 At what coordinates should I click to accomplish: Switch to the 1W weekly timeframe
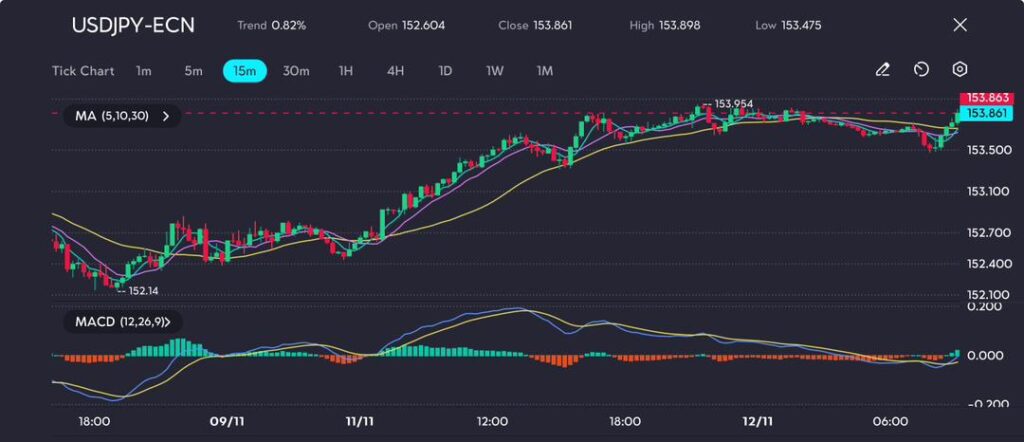494,71
